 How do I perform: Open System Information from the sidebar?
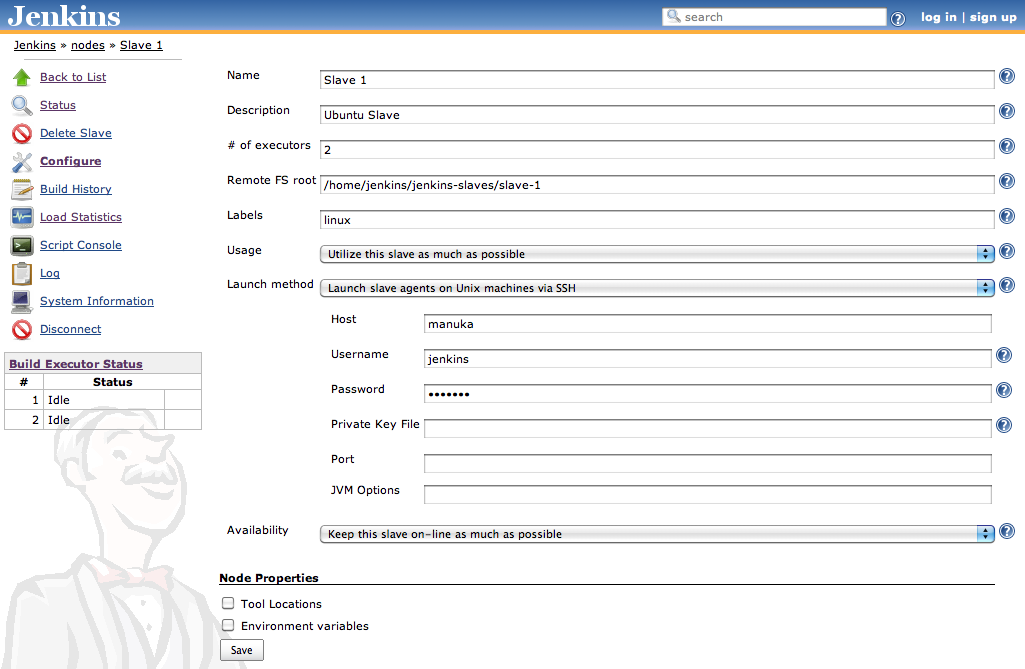[97, 301]
